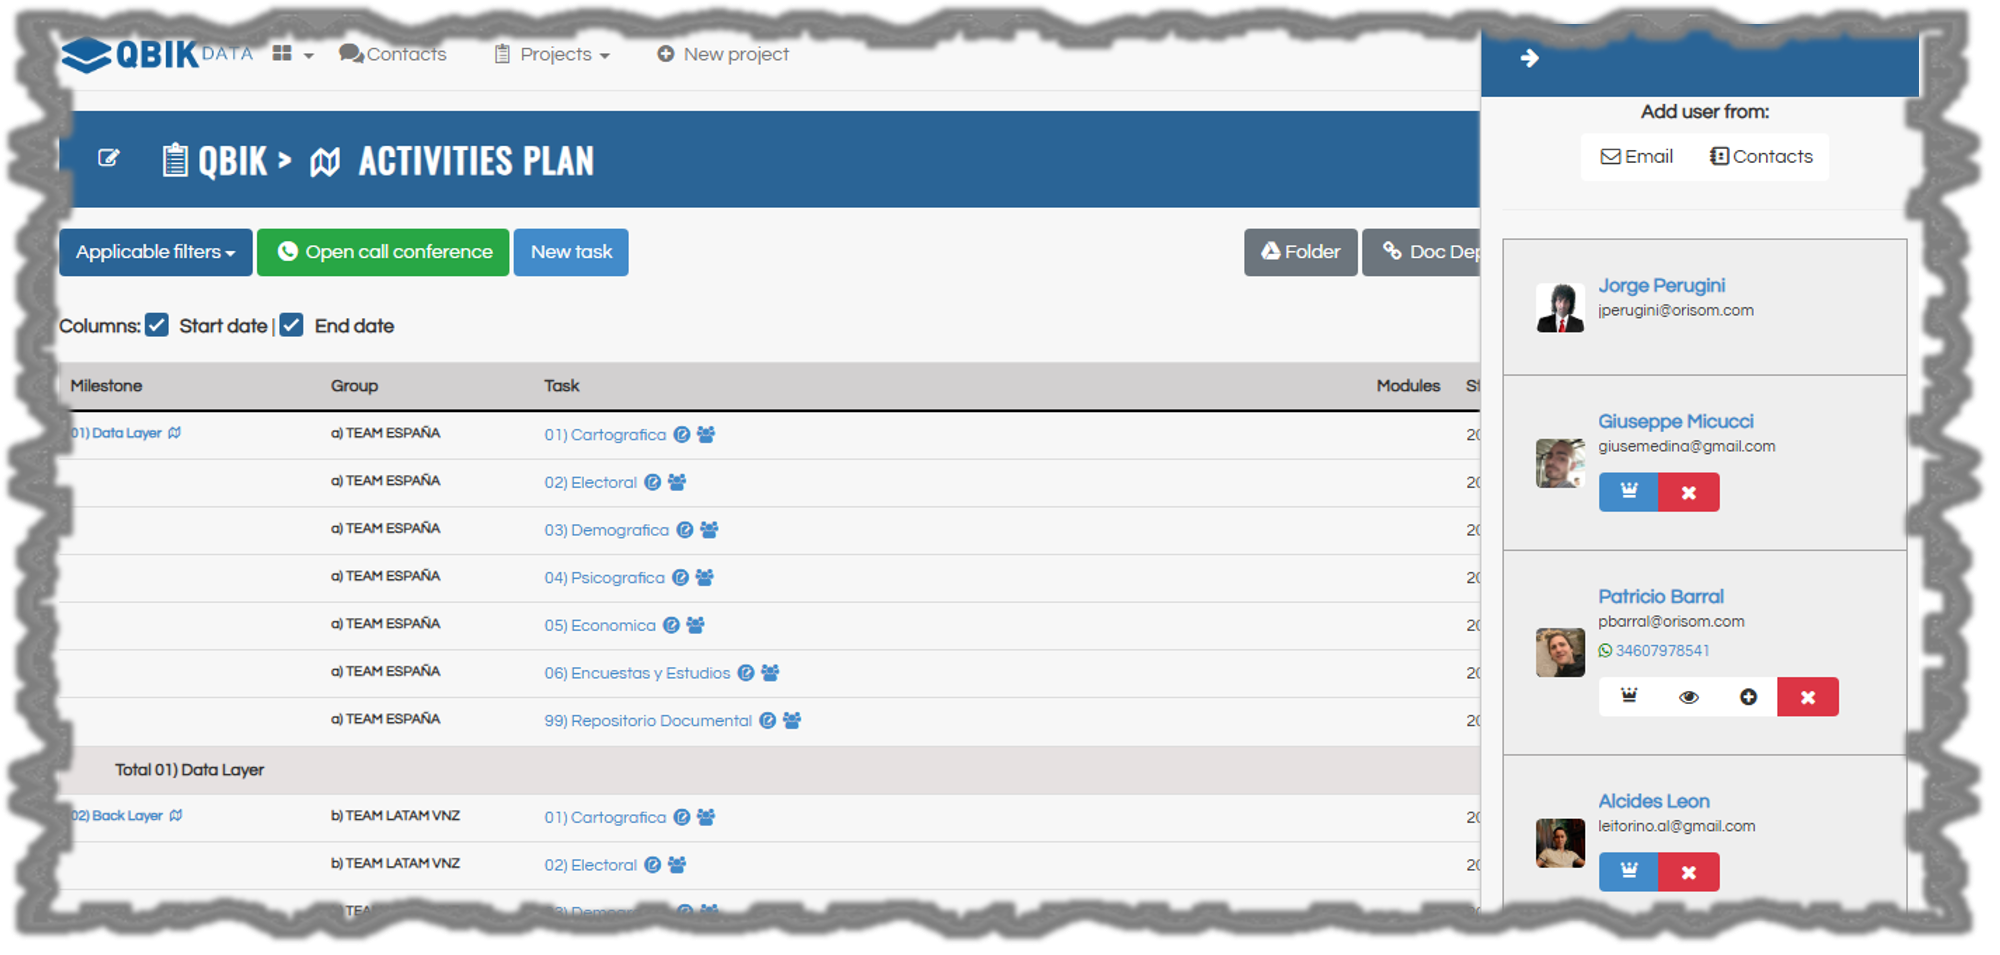This screenshot has width=2000, height=955.
Task: Collapse the user panel with arrow icon
Action: pyautogui.click(x=1529, y=59)
